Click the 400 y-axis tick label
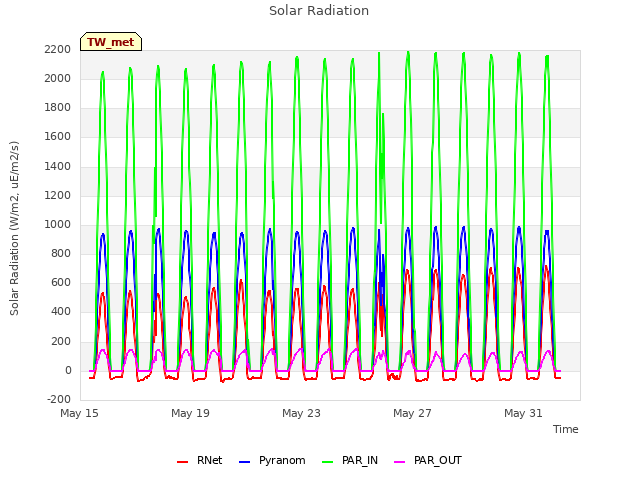This screenshot has width=640, height=480. point(61,312)
